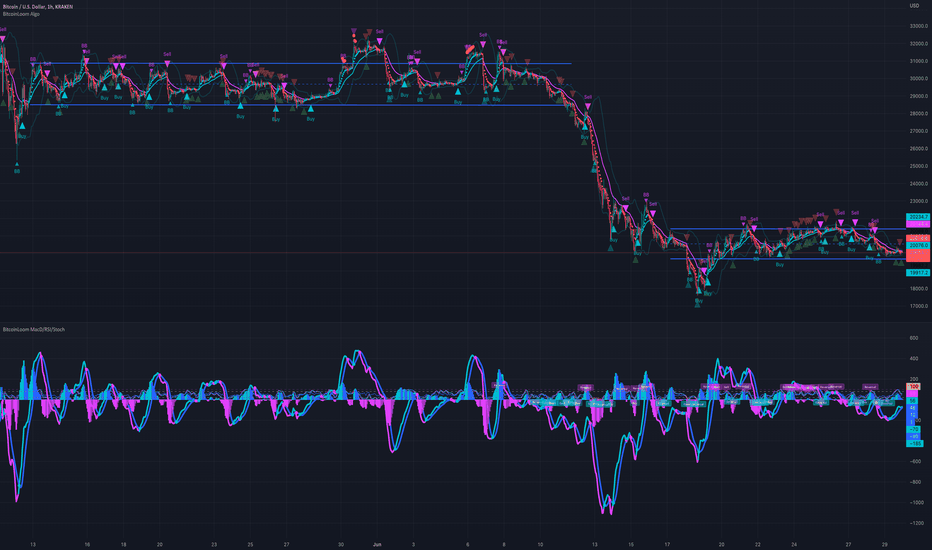Click the cyan 20234.7 price tag
This screenshot has height=550, width=932.
(918, 217)
